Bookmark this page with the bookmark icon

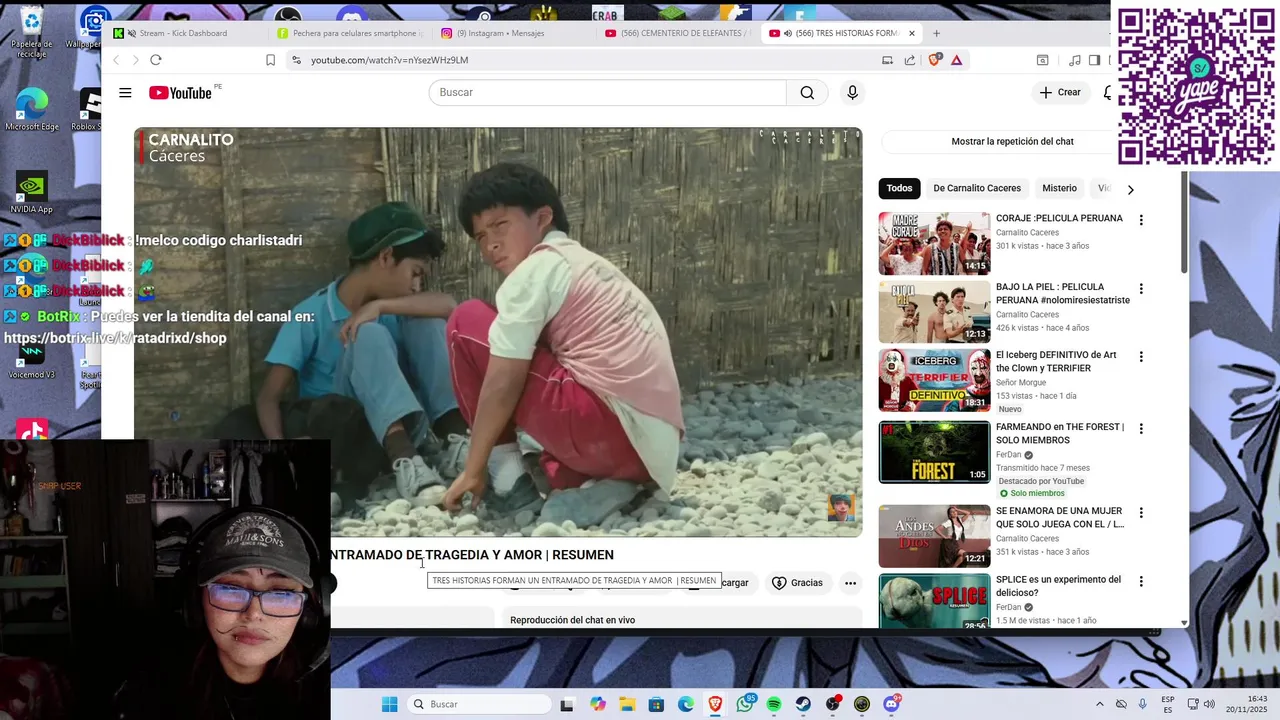click(x=270, y=60)
